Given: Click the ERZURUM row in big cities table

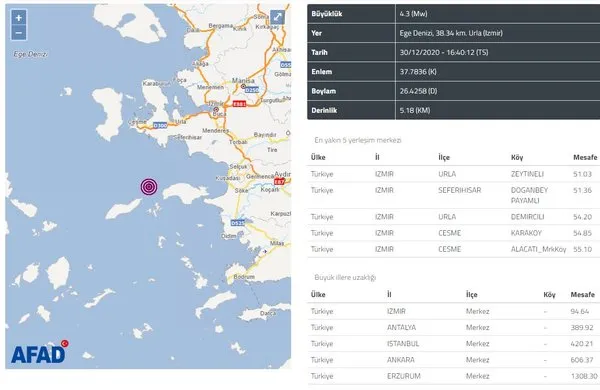Looking at the screenshot, I should tap(453, 376).
